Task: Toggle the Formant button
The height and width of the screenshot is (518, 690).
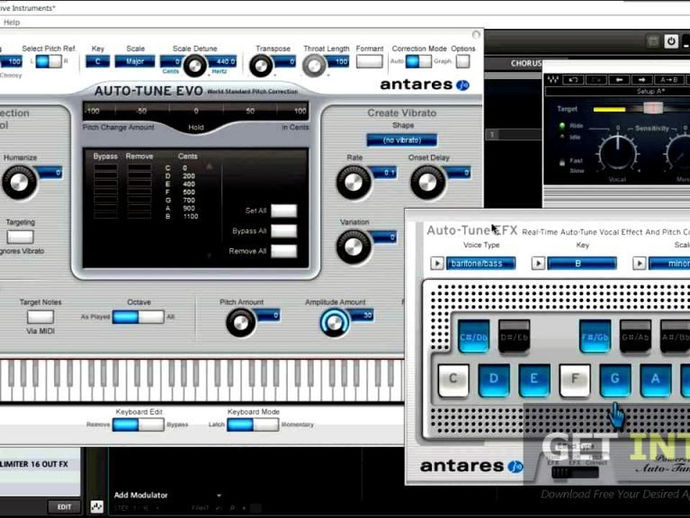Action: pos(369,61)
